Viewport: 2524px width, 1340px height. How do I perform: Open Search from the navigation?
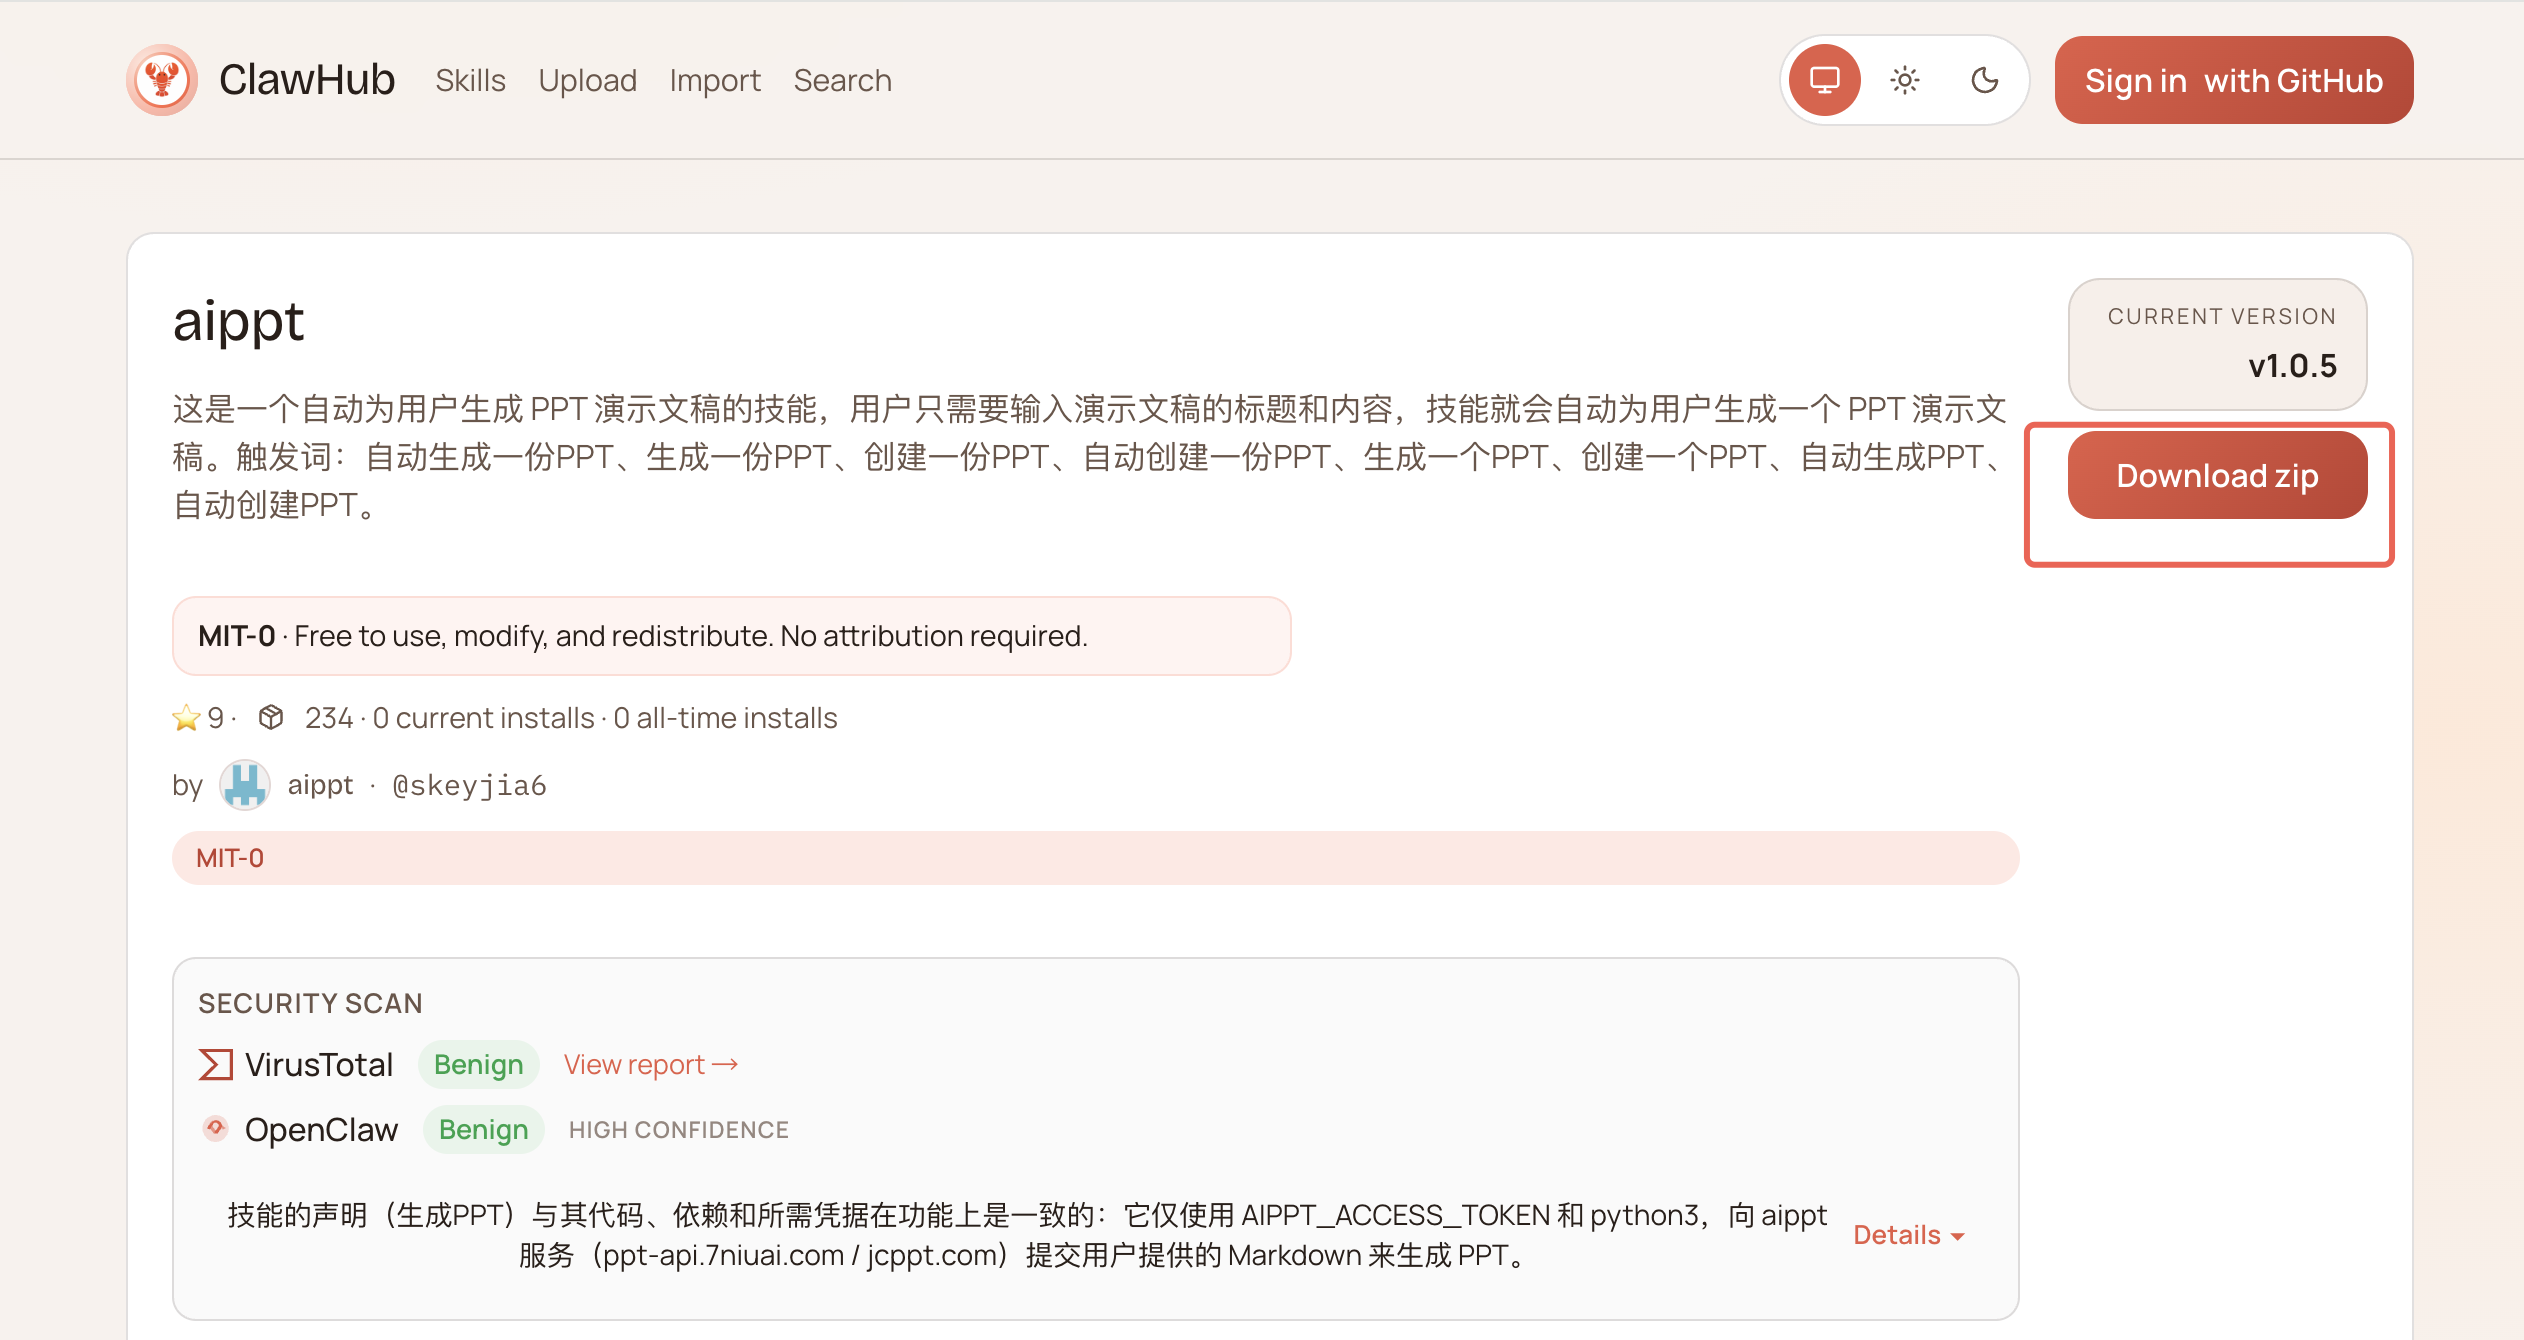tap(842, 80)
